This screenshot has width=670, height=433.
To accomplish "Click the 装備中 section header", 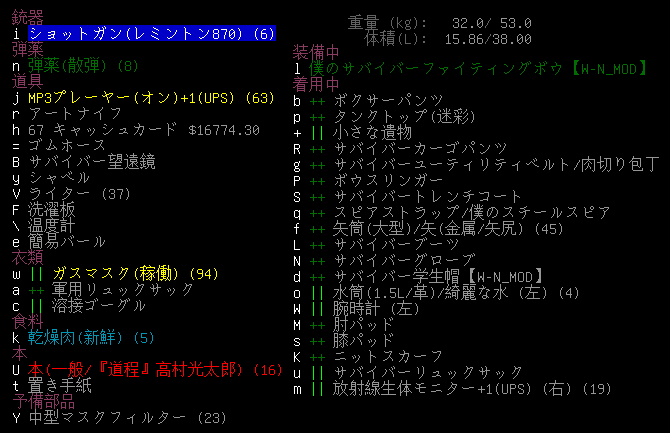I will [x=318, y=51].
